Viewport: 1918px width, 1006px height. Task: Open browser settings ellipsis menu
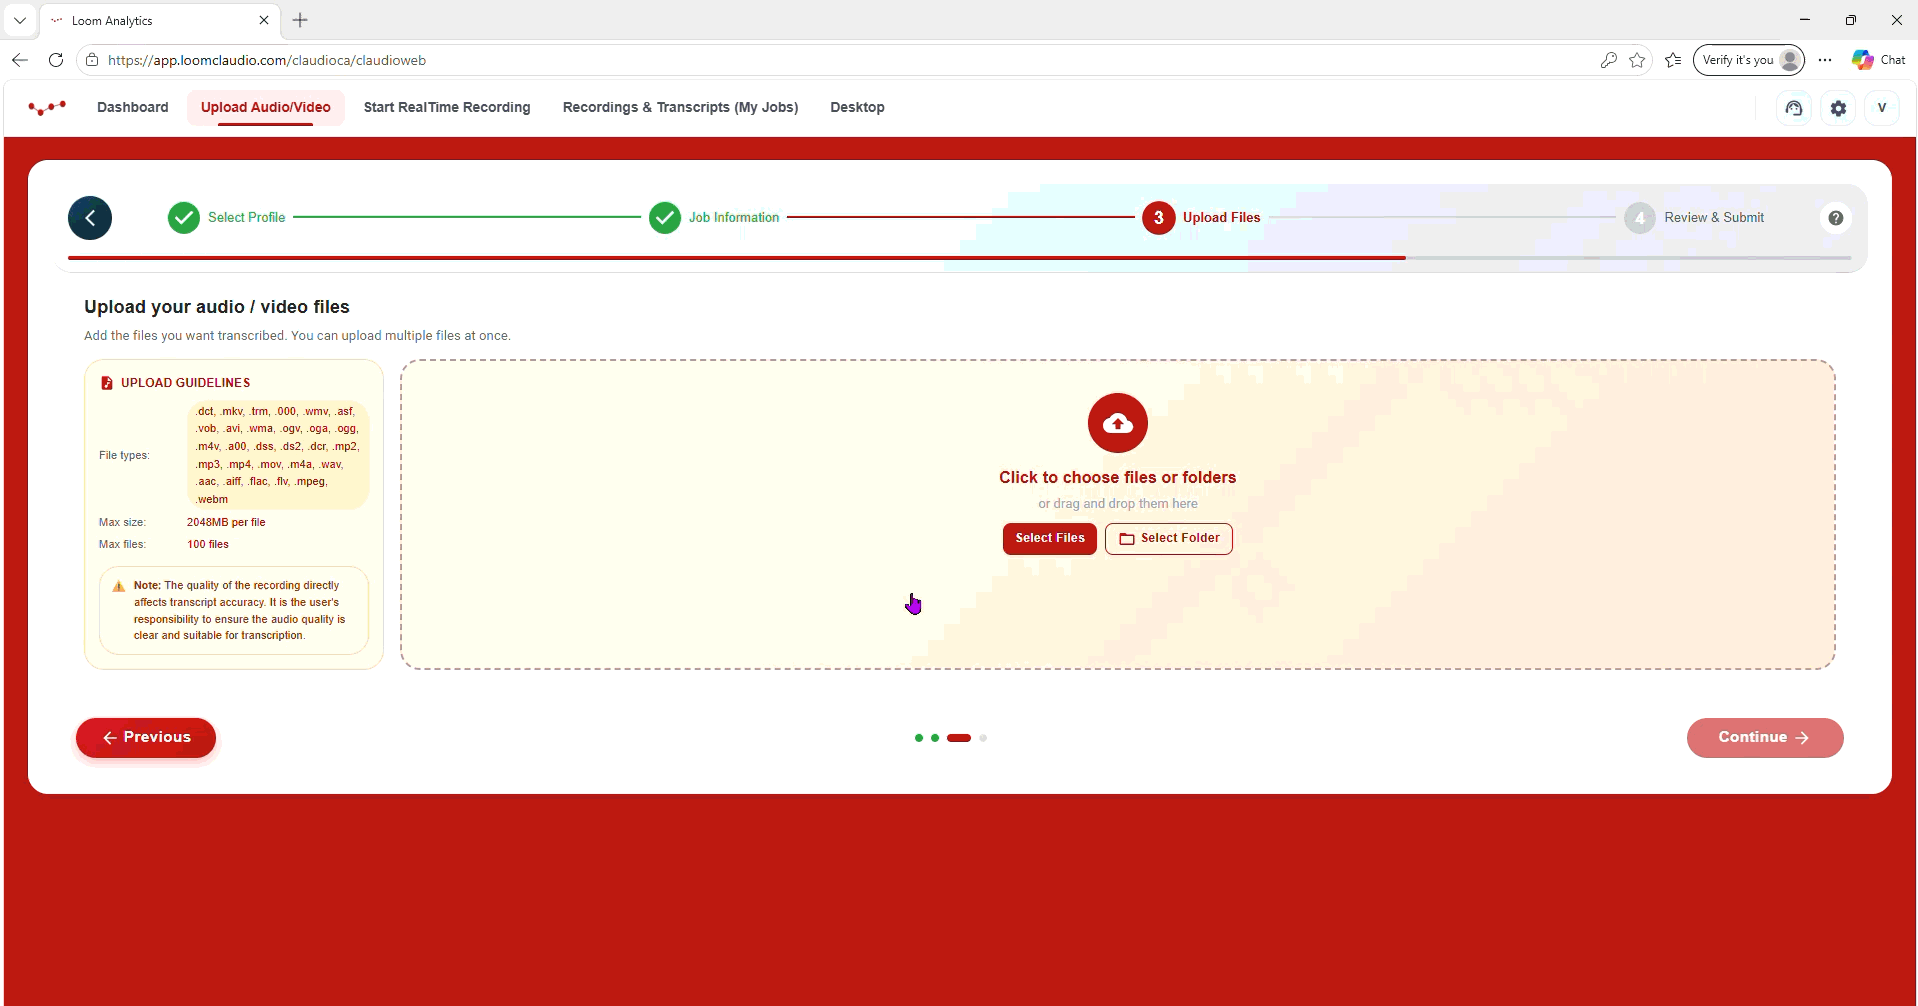(x=1825, y=60)
